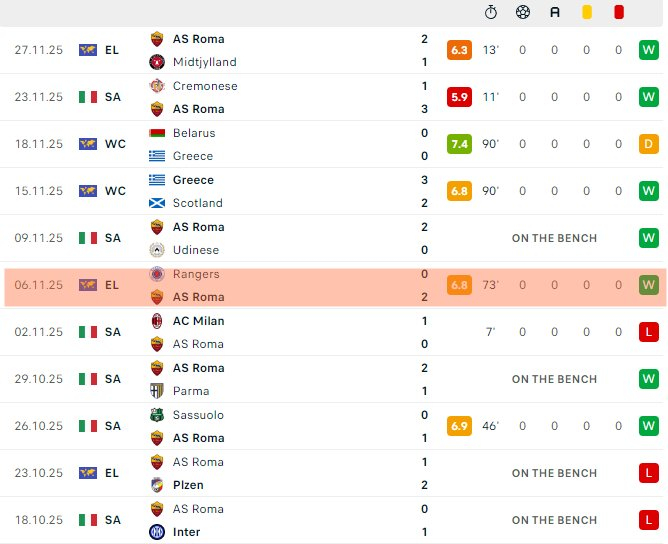The width and height of the screenshot is (668, 544).
Task: Open the Sassuolo team link
Action: pos(198,415)
